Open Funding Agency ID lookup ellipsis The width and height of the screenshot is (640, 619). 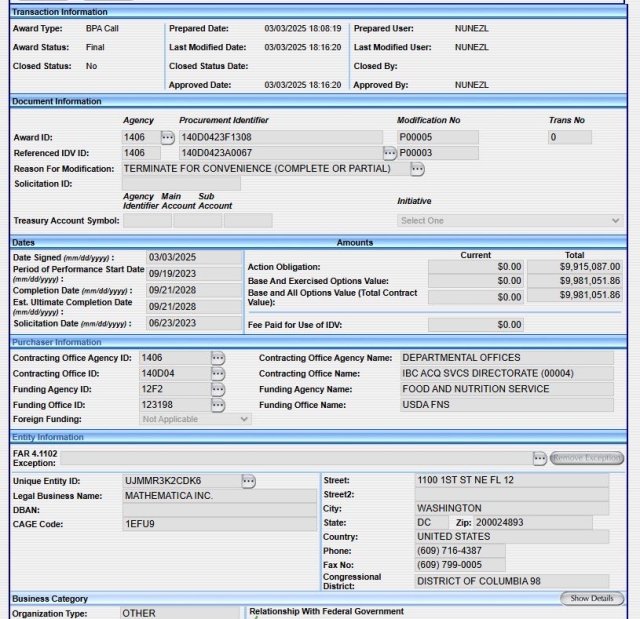(217, 389)
